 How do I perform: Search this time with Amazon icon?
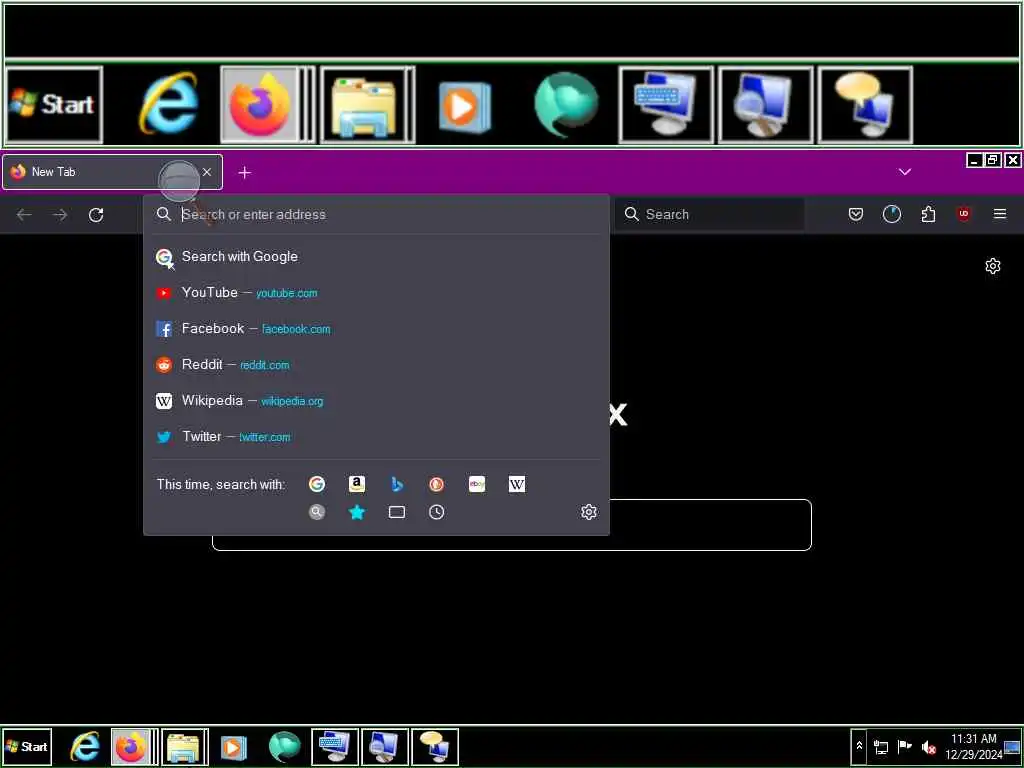[x=357, y=484]
